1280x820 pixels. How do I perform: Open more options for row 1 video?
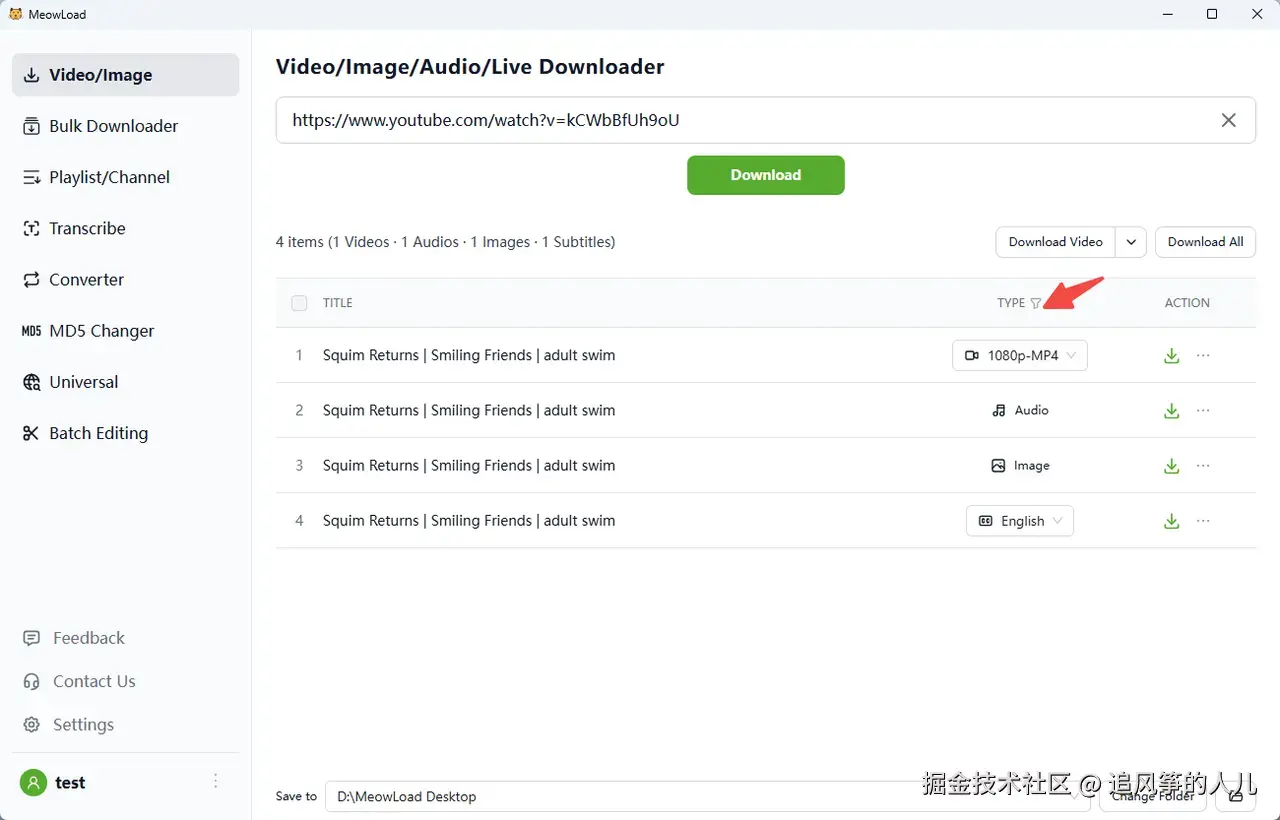[x=1203, y=356]
